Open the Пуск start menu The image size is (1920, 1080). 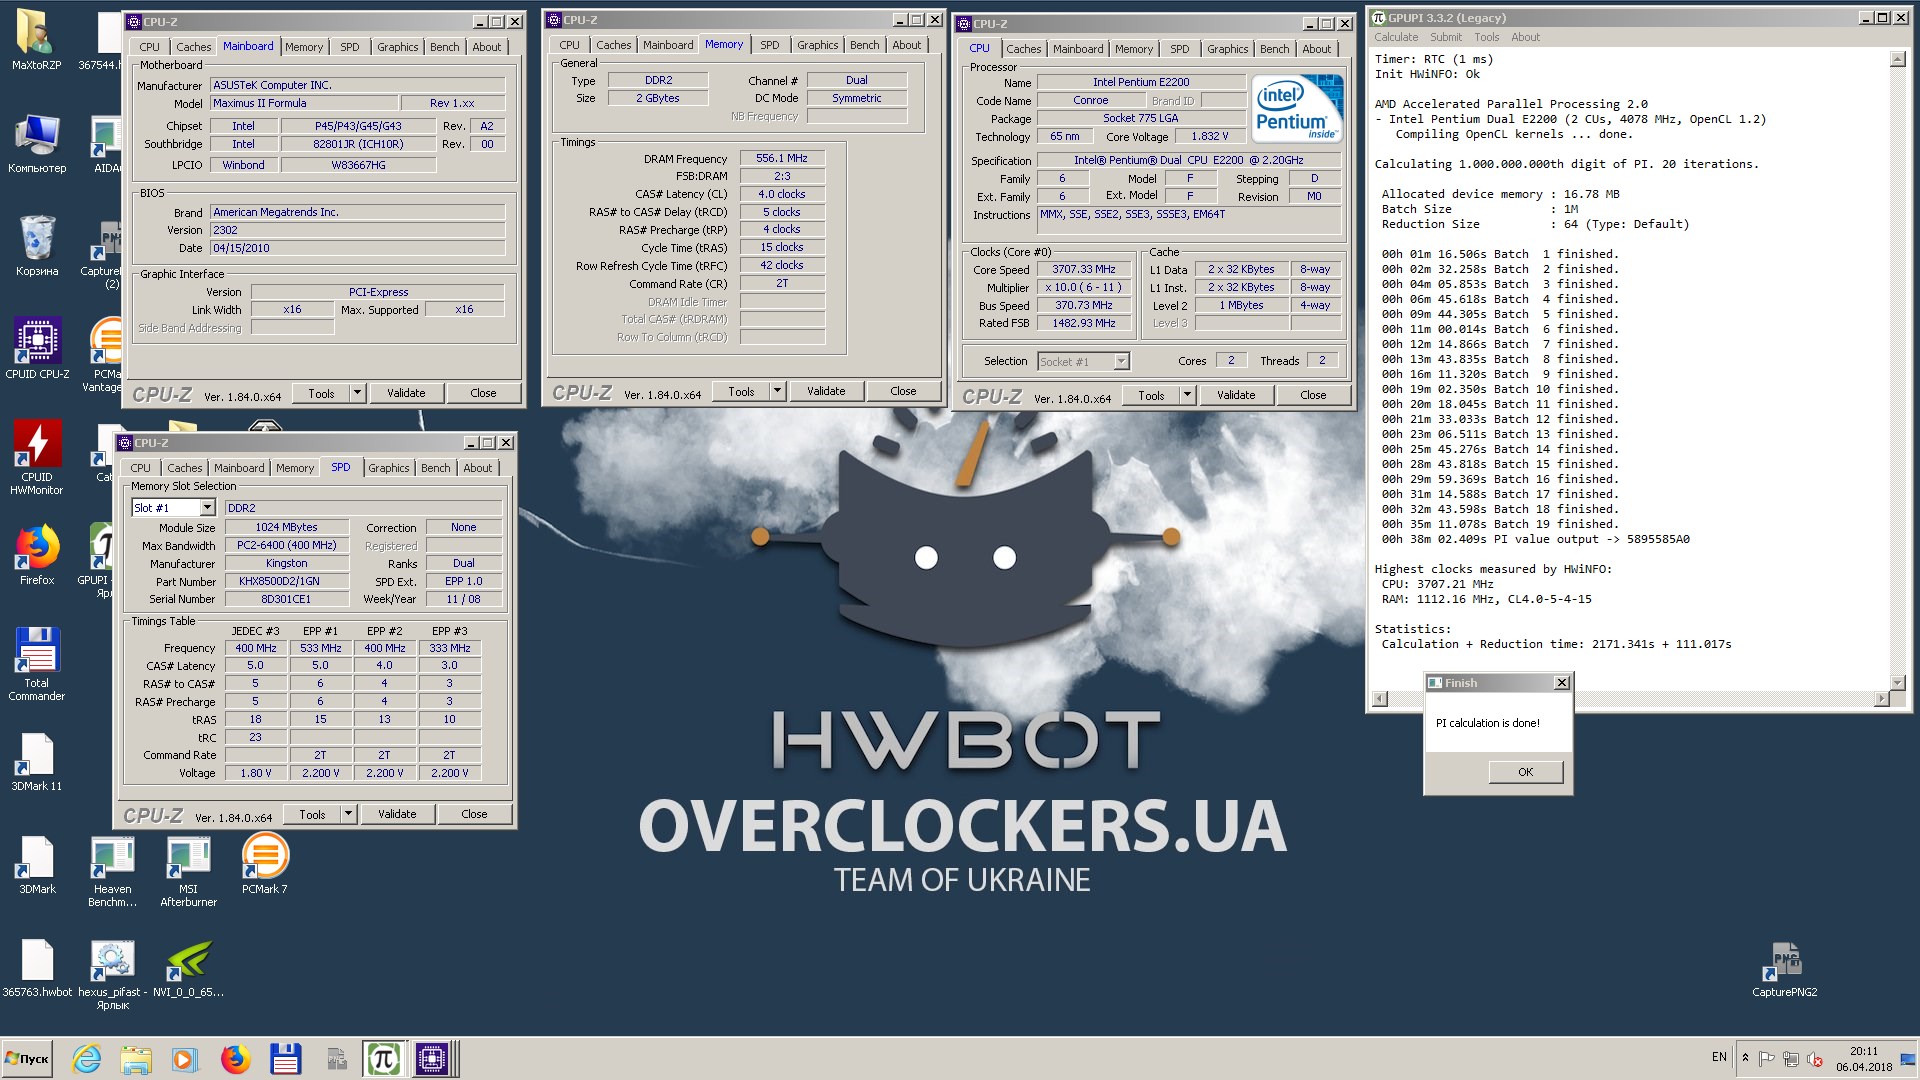pyautogui.click(x=28, y=1058)
